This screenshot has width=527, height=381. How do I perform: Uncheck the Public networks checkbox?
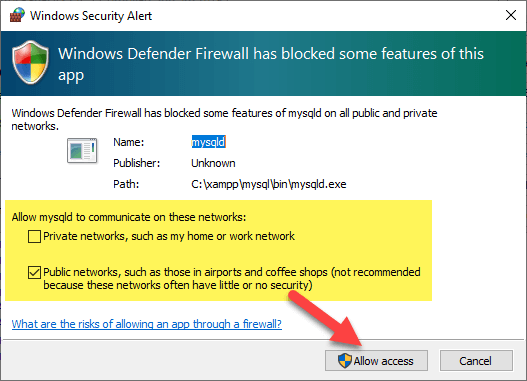[34, 272]
